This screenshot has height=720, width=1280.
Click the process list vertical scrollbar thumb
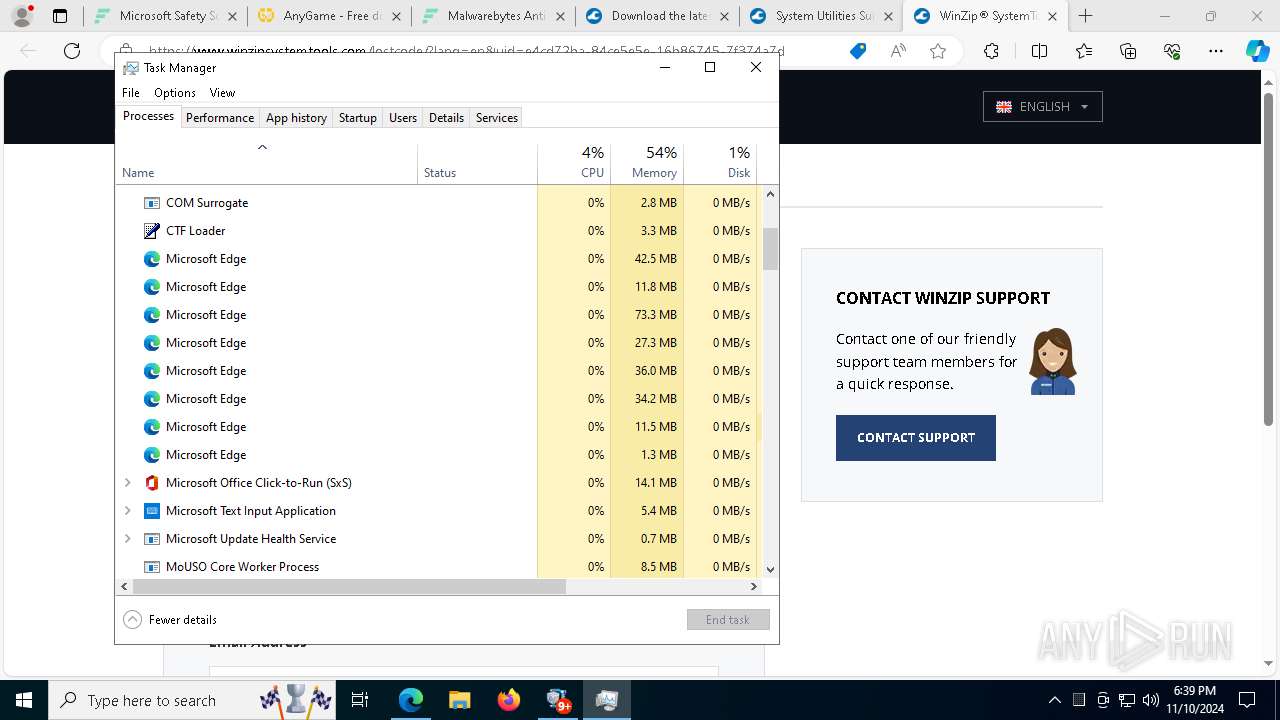point(770,249)
